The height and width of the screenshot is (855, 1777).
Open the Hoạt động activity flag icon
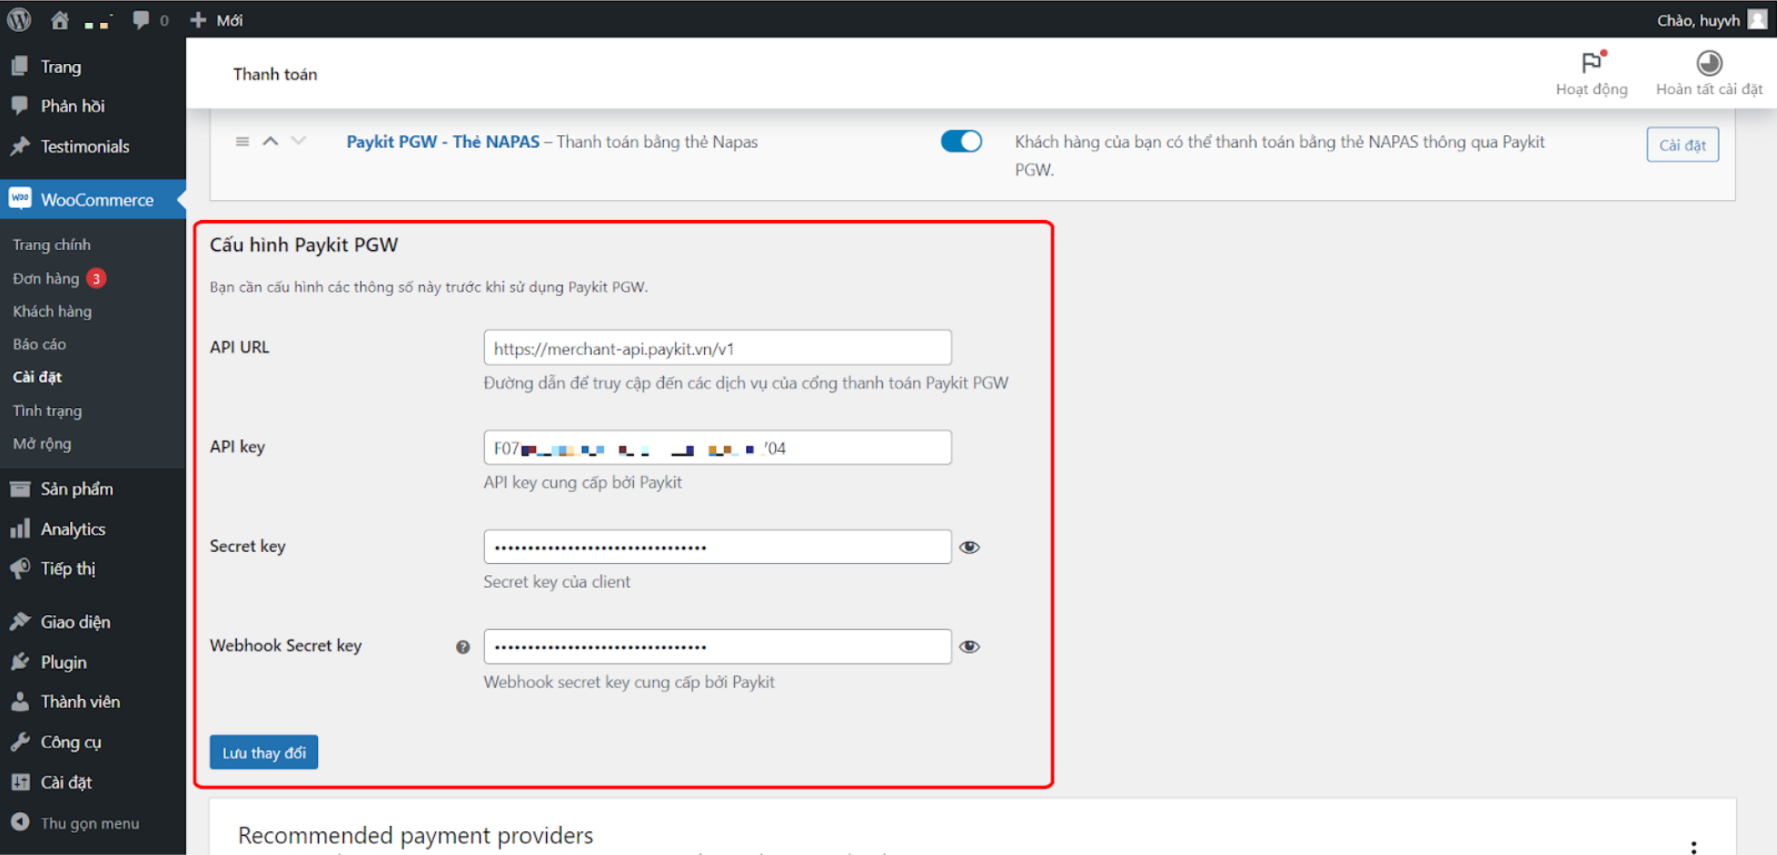(x=1592, y=63)
